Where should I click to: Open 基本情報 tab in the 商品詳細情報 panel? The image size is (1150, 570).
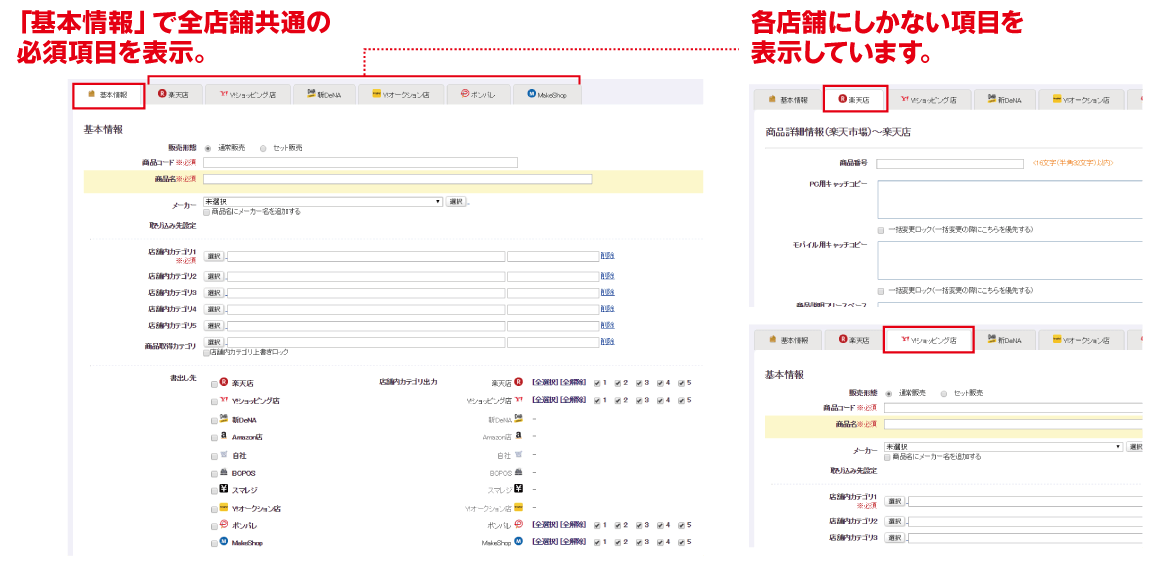pos(786,99)
